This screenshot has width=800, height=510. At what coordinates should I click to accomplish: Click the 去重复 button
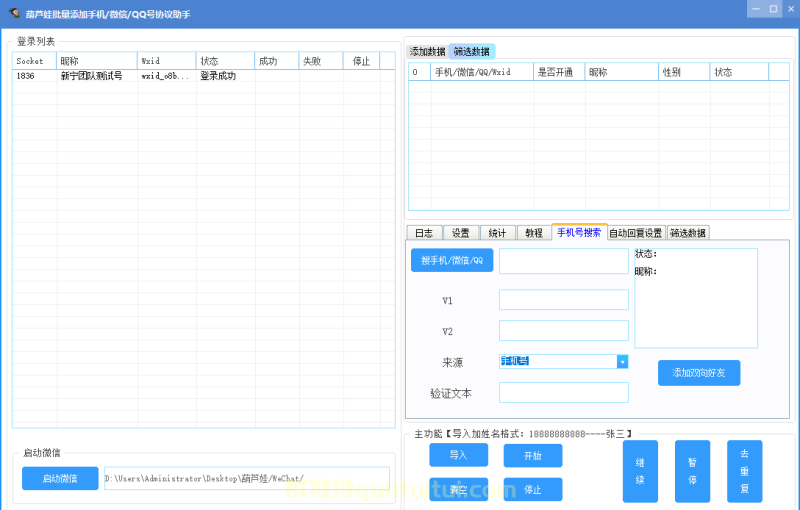click(x=744, y=472)
